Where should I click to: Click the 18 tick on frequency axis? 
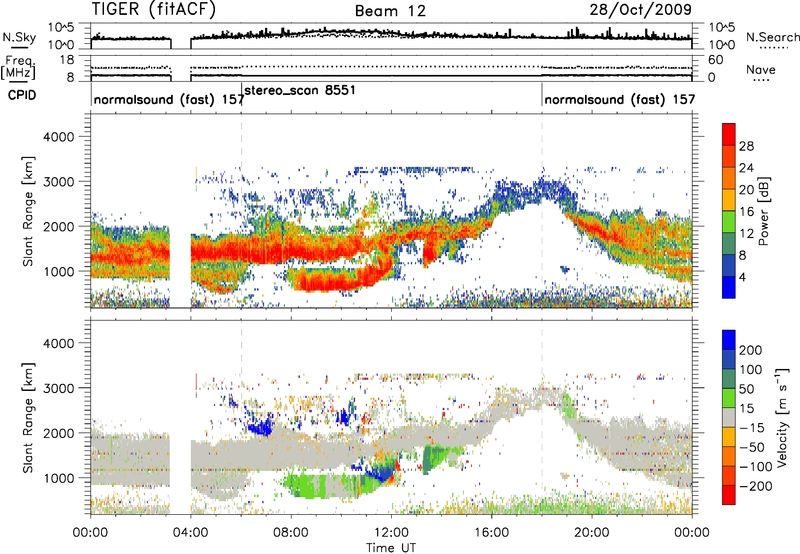point(66,60)
